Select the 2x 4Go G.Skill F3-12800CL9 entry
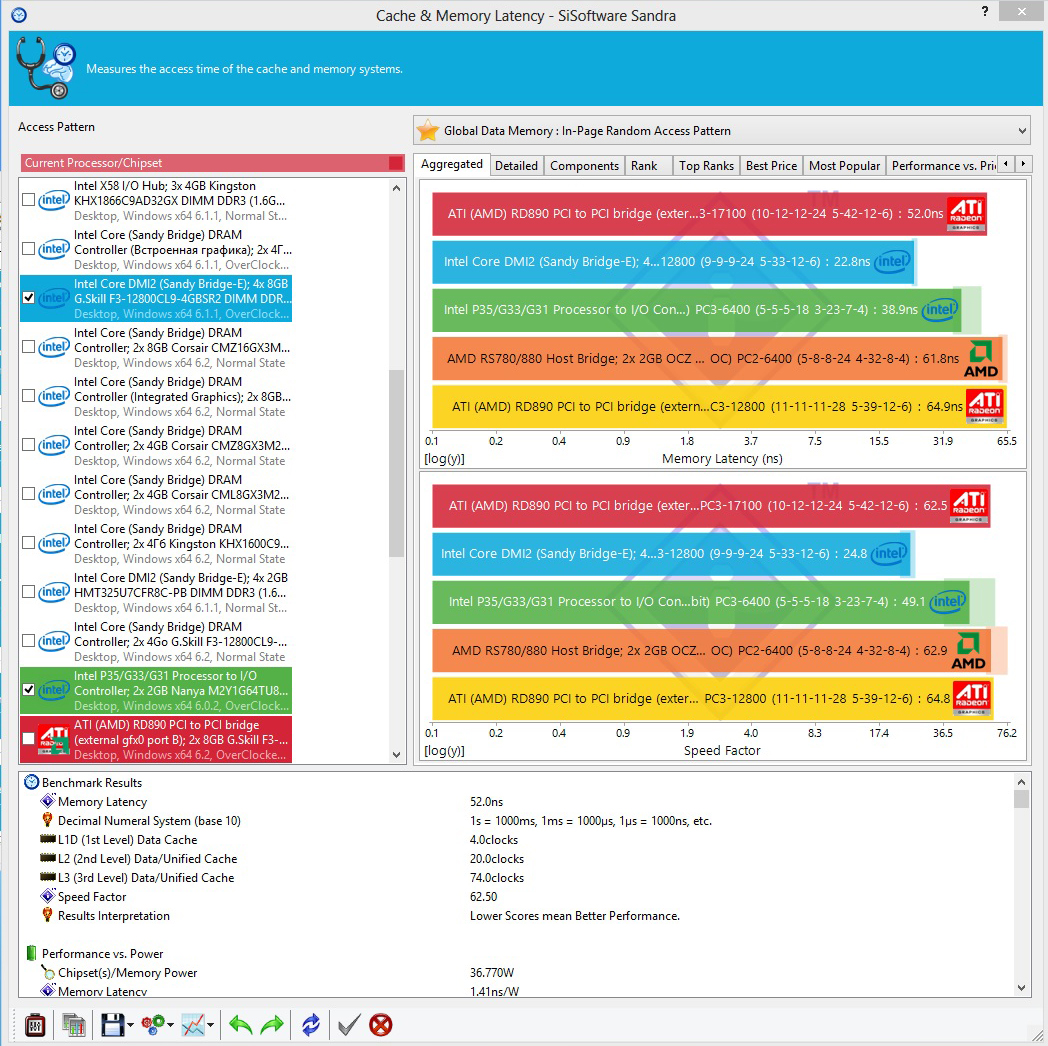This screenshot has width=1048, height=1046. (156, 642)
